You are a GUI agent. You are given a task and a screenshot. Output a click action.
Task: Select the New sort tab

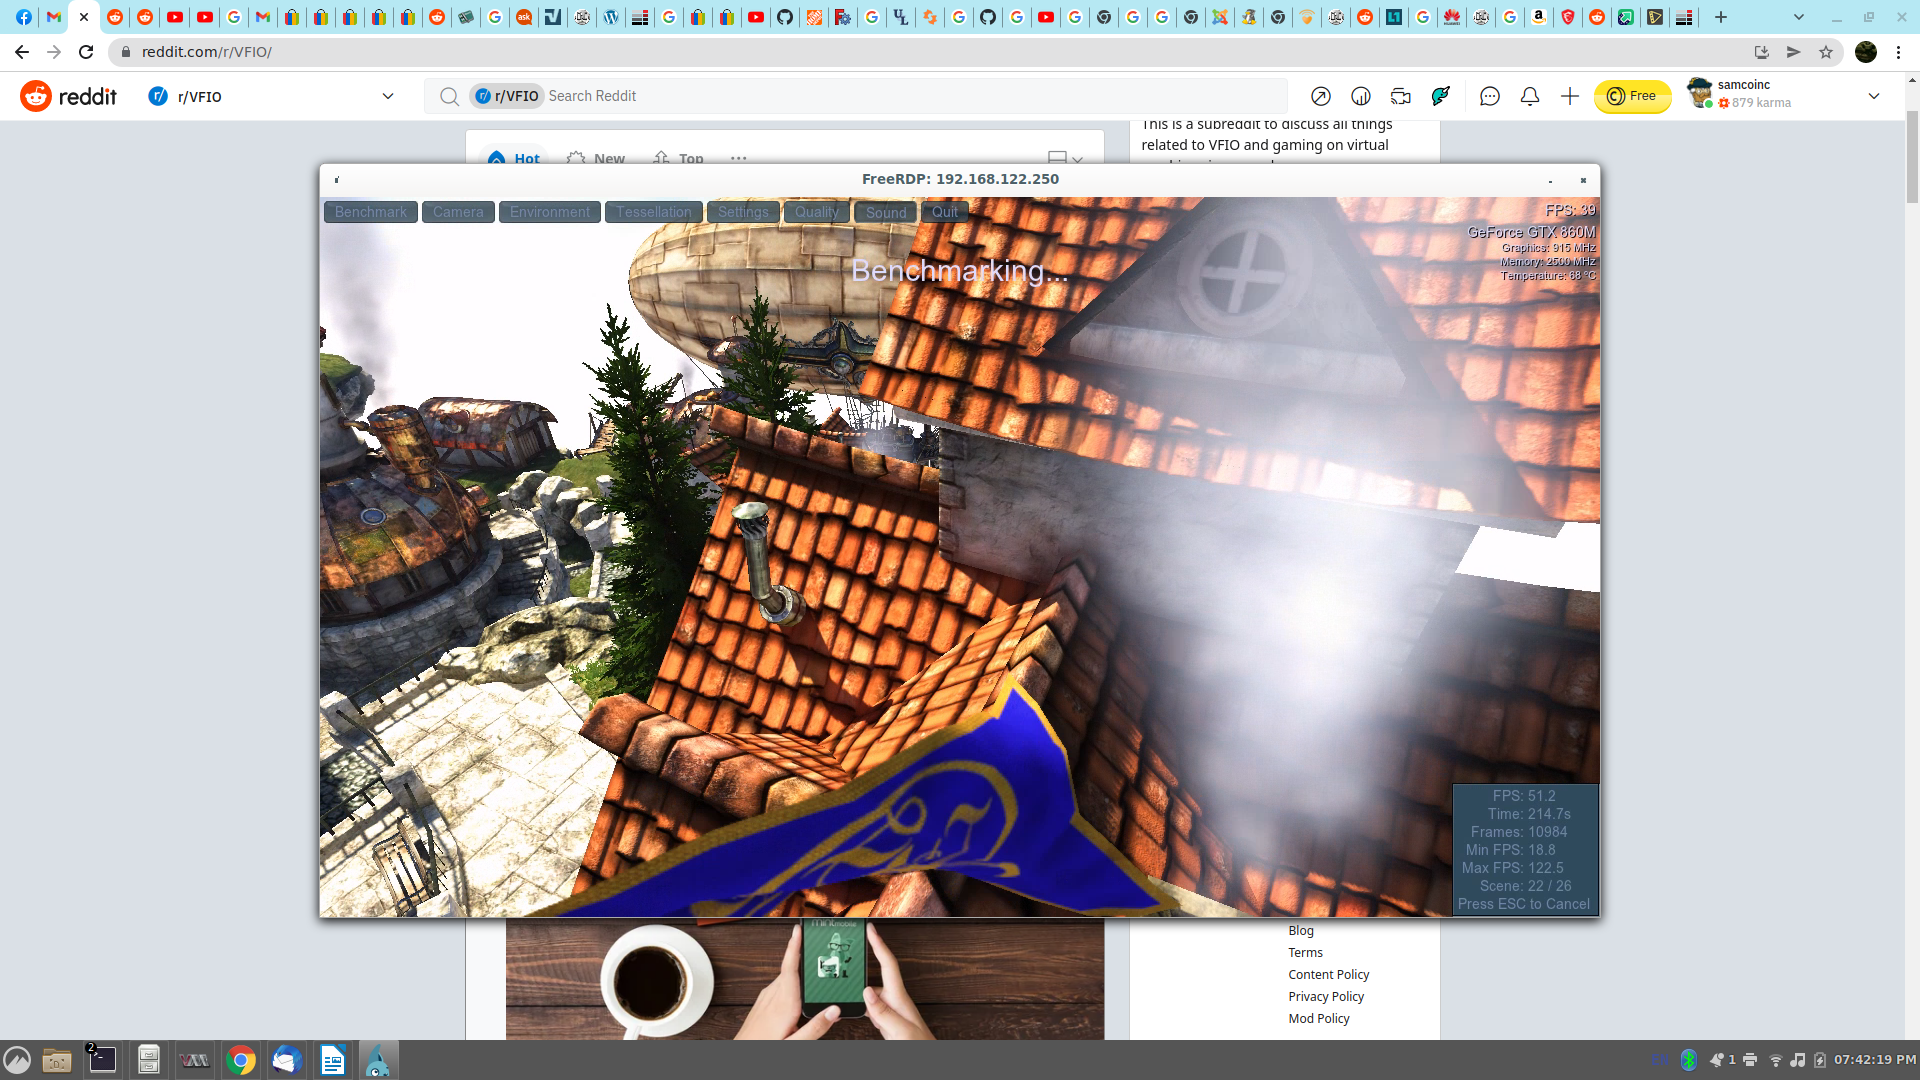(596, 158)
